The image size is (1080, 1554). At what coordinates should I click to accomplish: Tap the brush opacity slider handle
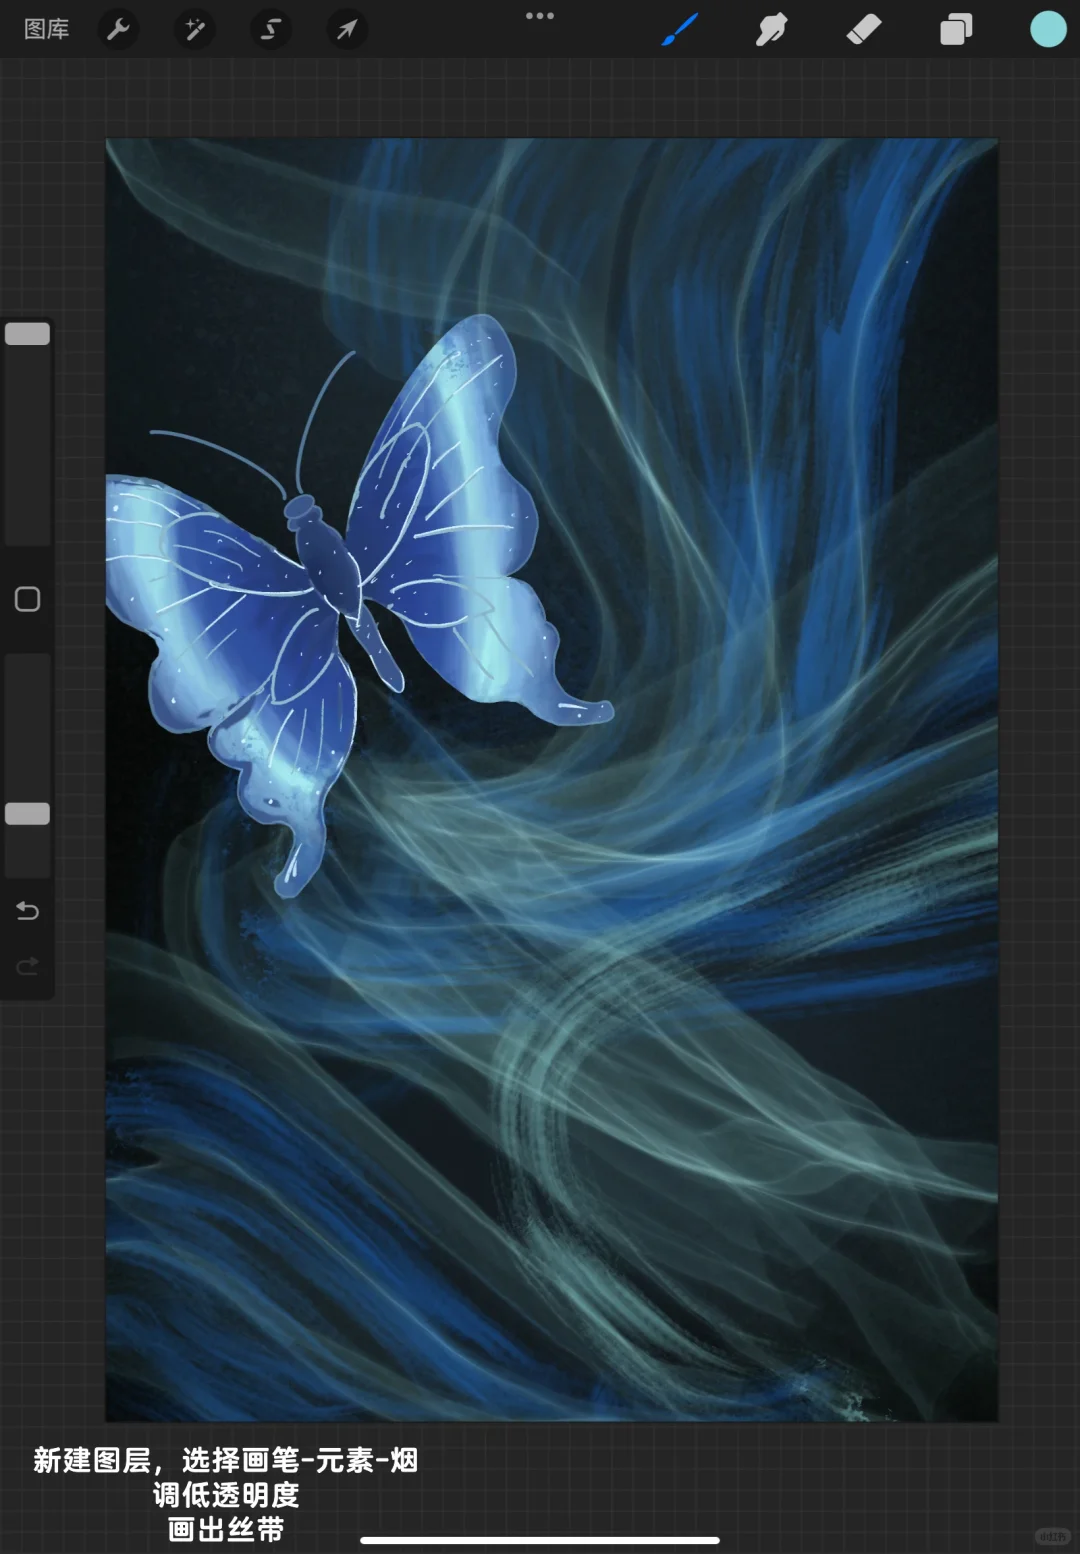coord(27,814)
